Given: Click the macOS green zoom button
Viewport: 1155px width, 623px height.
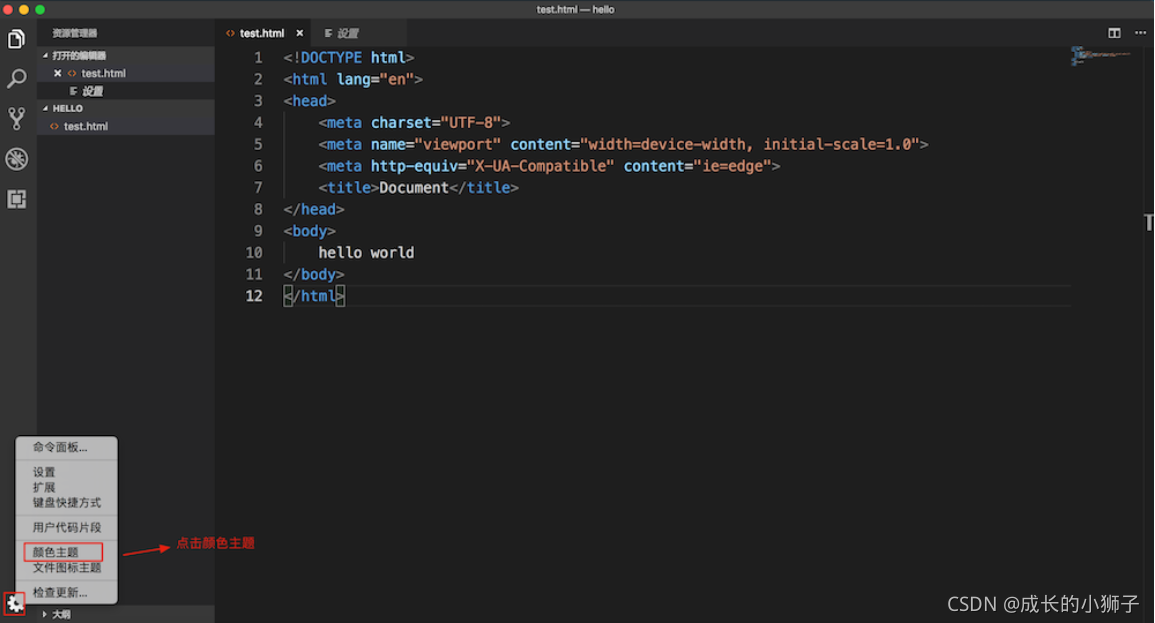Looking at the screenshot, I should 40,10.
